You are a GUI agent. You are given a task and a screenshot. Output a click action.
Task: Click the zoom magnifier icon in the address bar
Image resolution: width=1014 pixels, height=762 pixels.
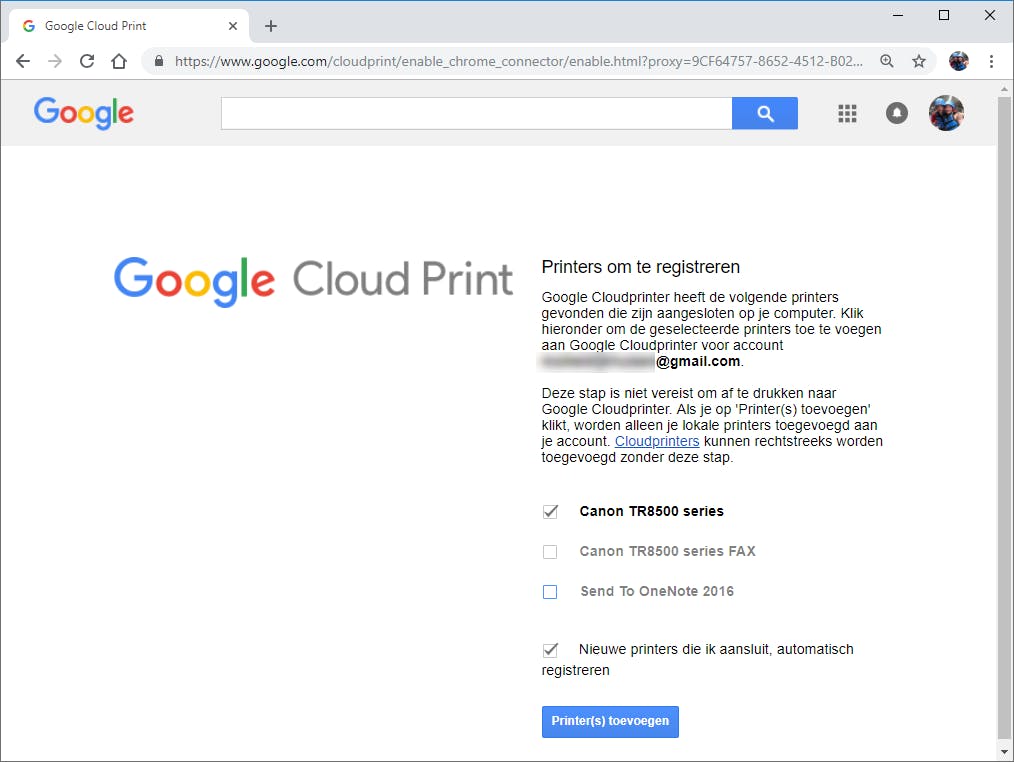887,61
